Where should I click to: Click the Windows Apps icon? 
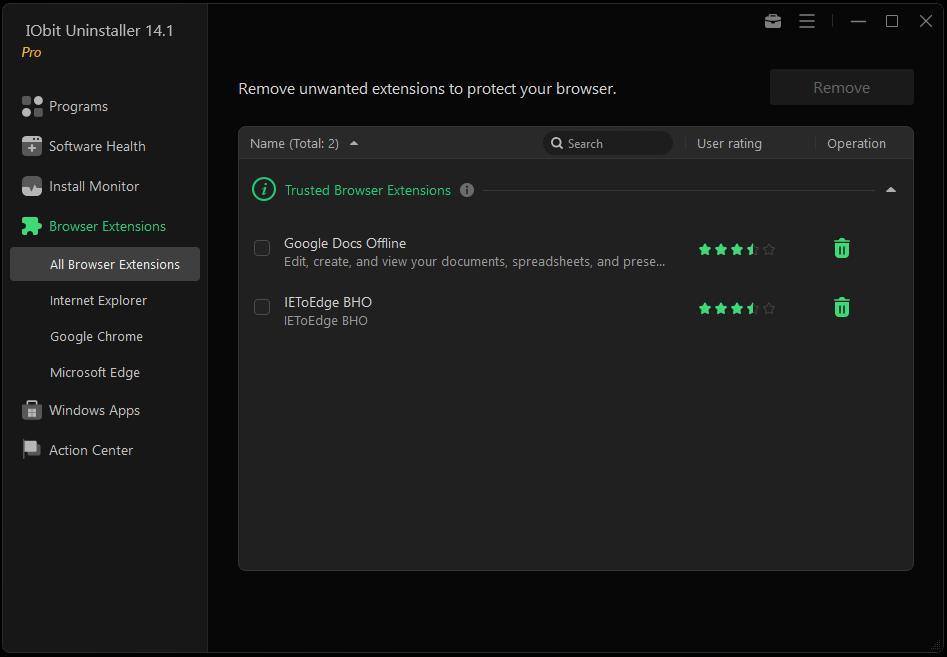point(32,410)
